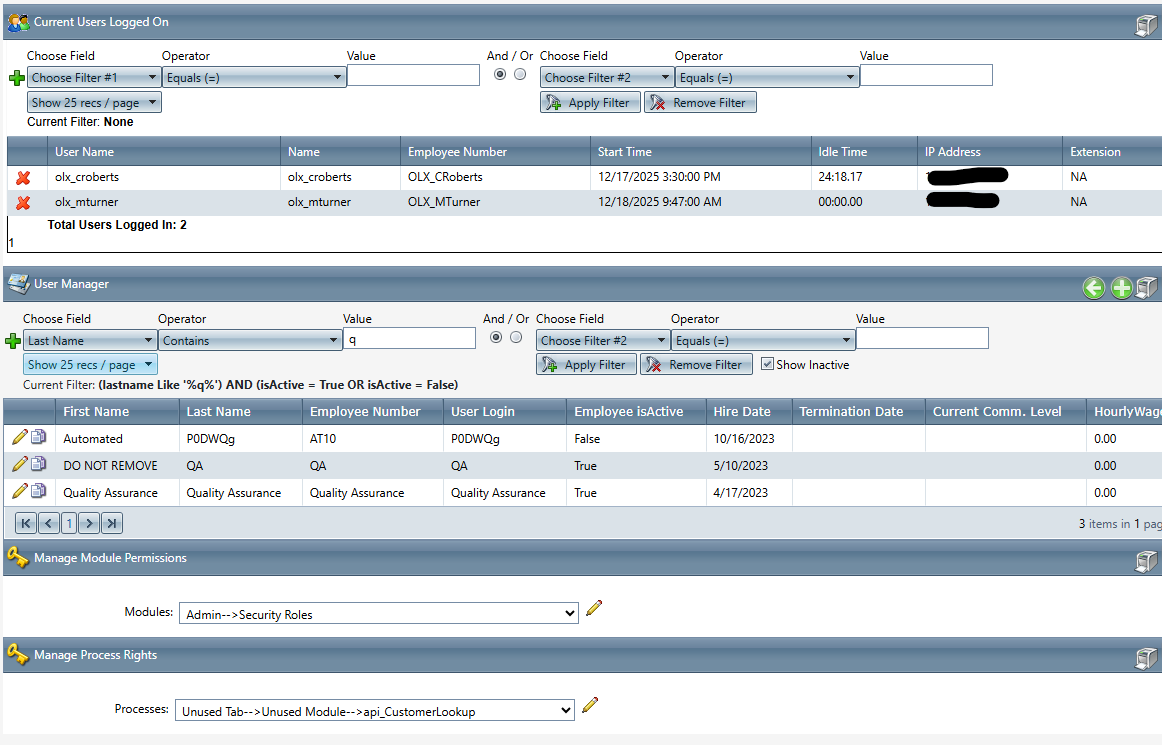This screenshot has height=745, width=1162.
Task: Edit selected process rights pencil icon
Action: (590, 705)
